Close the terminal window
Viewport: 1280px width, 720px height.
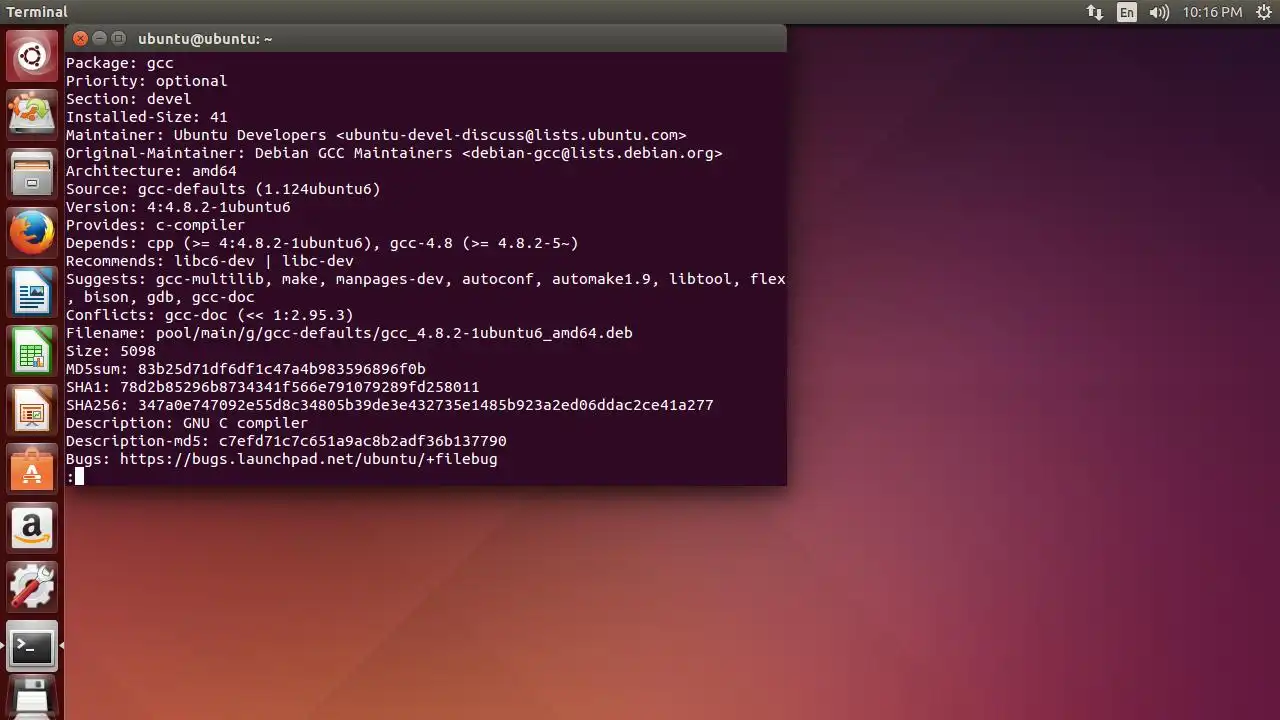80,38
